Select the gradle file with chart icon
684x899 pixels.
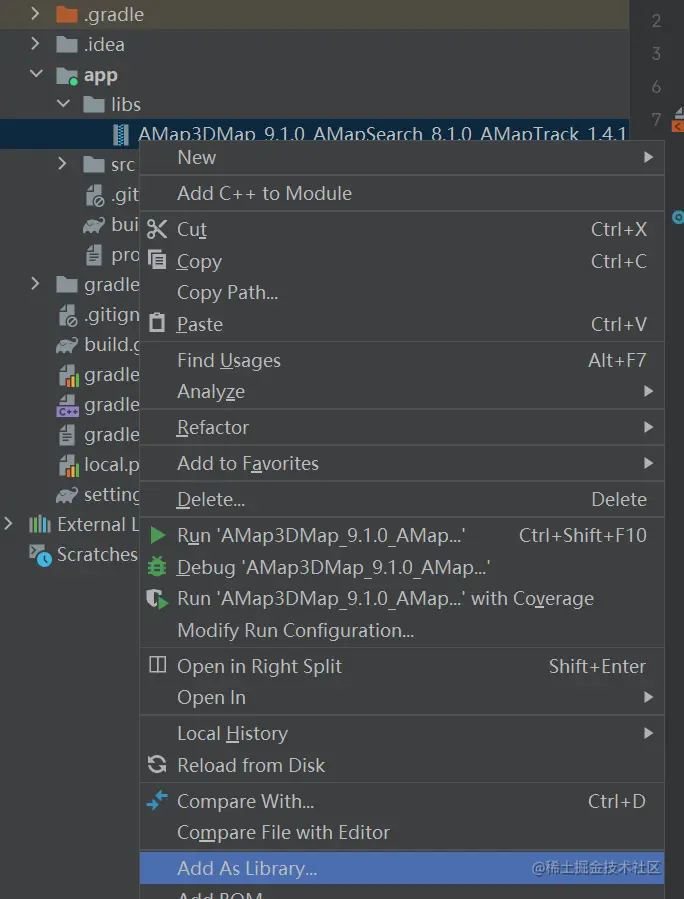click(x=70, y=376)
